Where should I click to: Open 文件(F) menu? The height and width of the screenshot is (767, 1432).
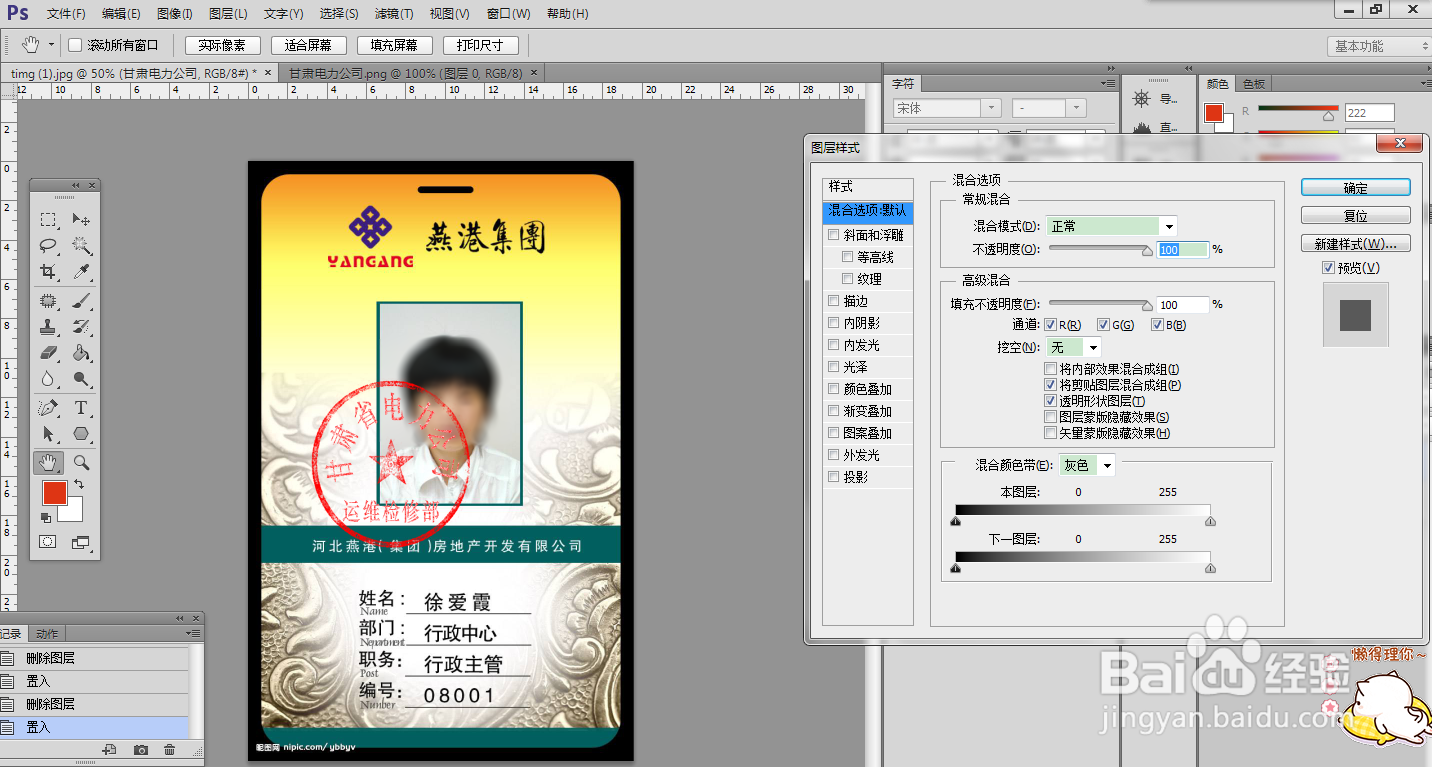66,14
